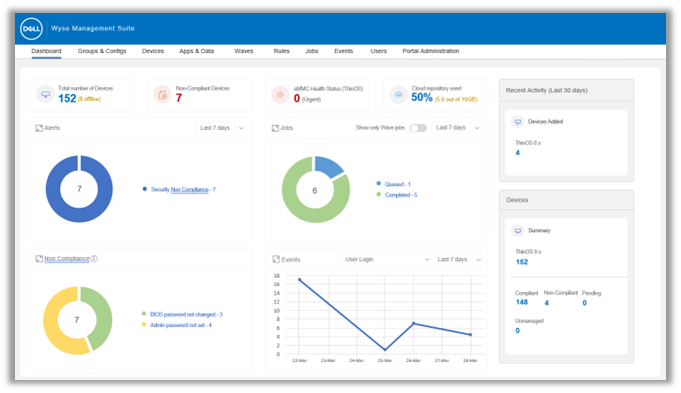Open Alerts panel expand icon
Viewport: 681px width, 393px height.
tap(39, 128)
